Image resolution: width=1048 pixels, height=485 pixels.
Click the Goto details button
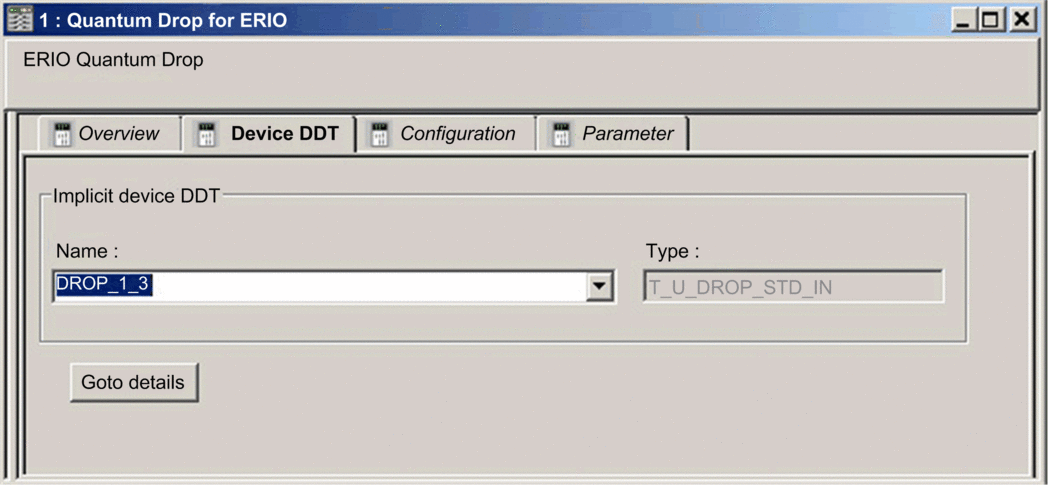[x=134, y=383]
